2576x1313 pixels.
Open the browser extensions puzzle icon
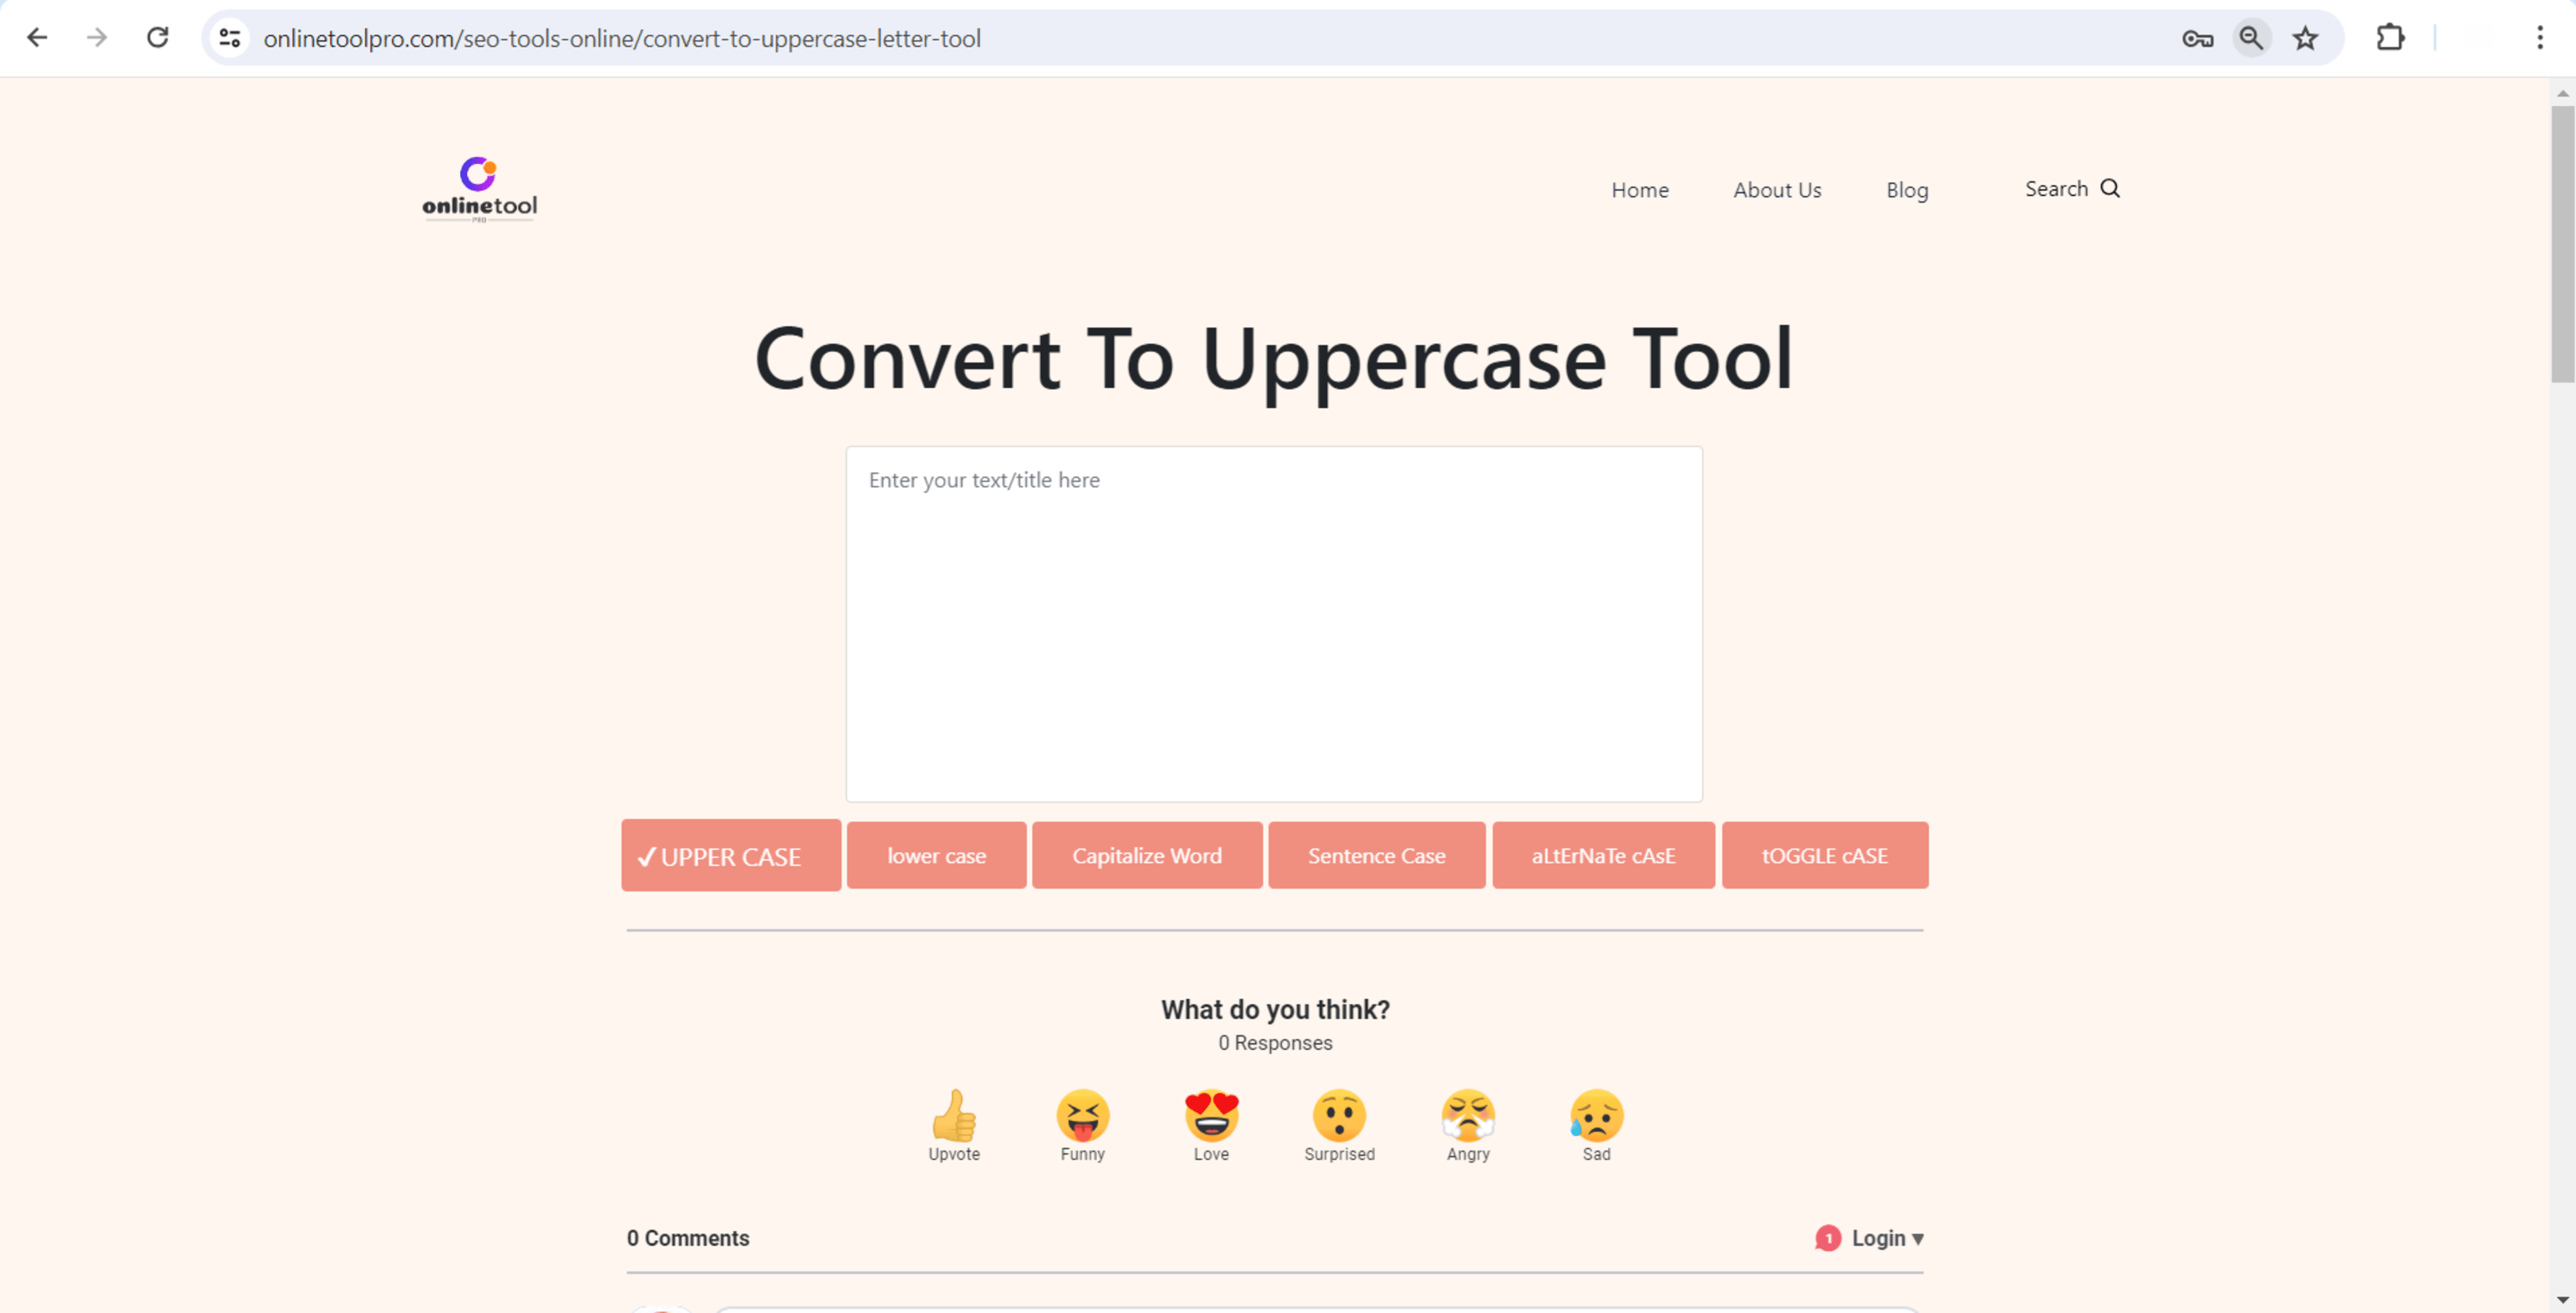pyautogui.click(x=2390, y=38)
